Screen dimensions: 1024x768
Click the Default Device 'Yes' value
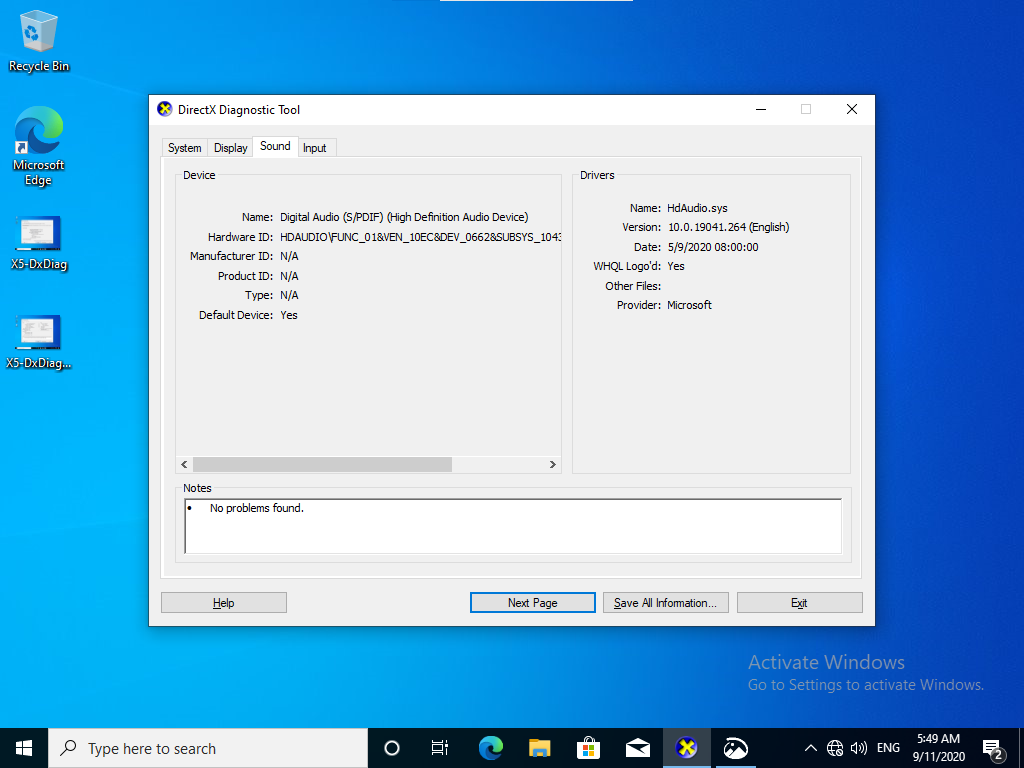(289, 315)
